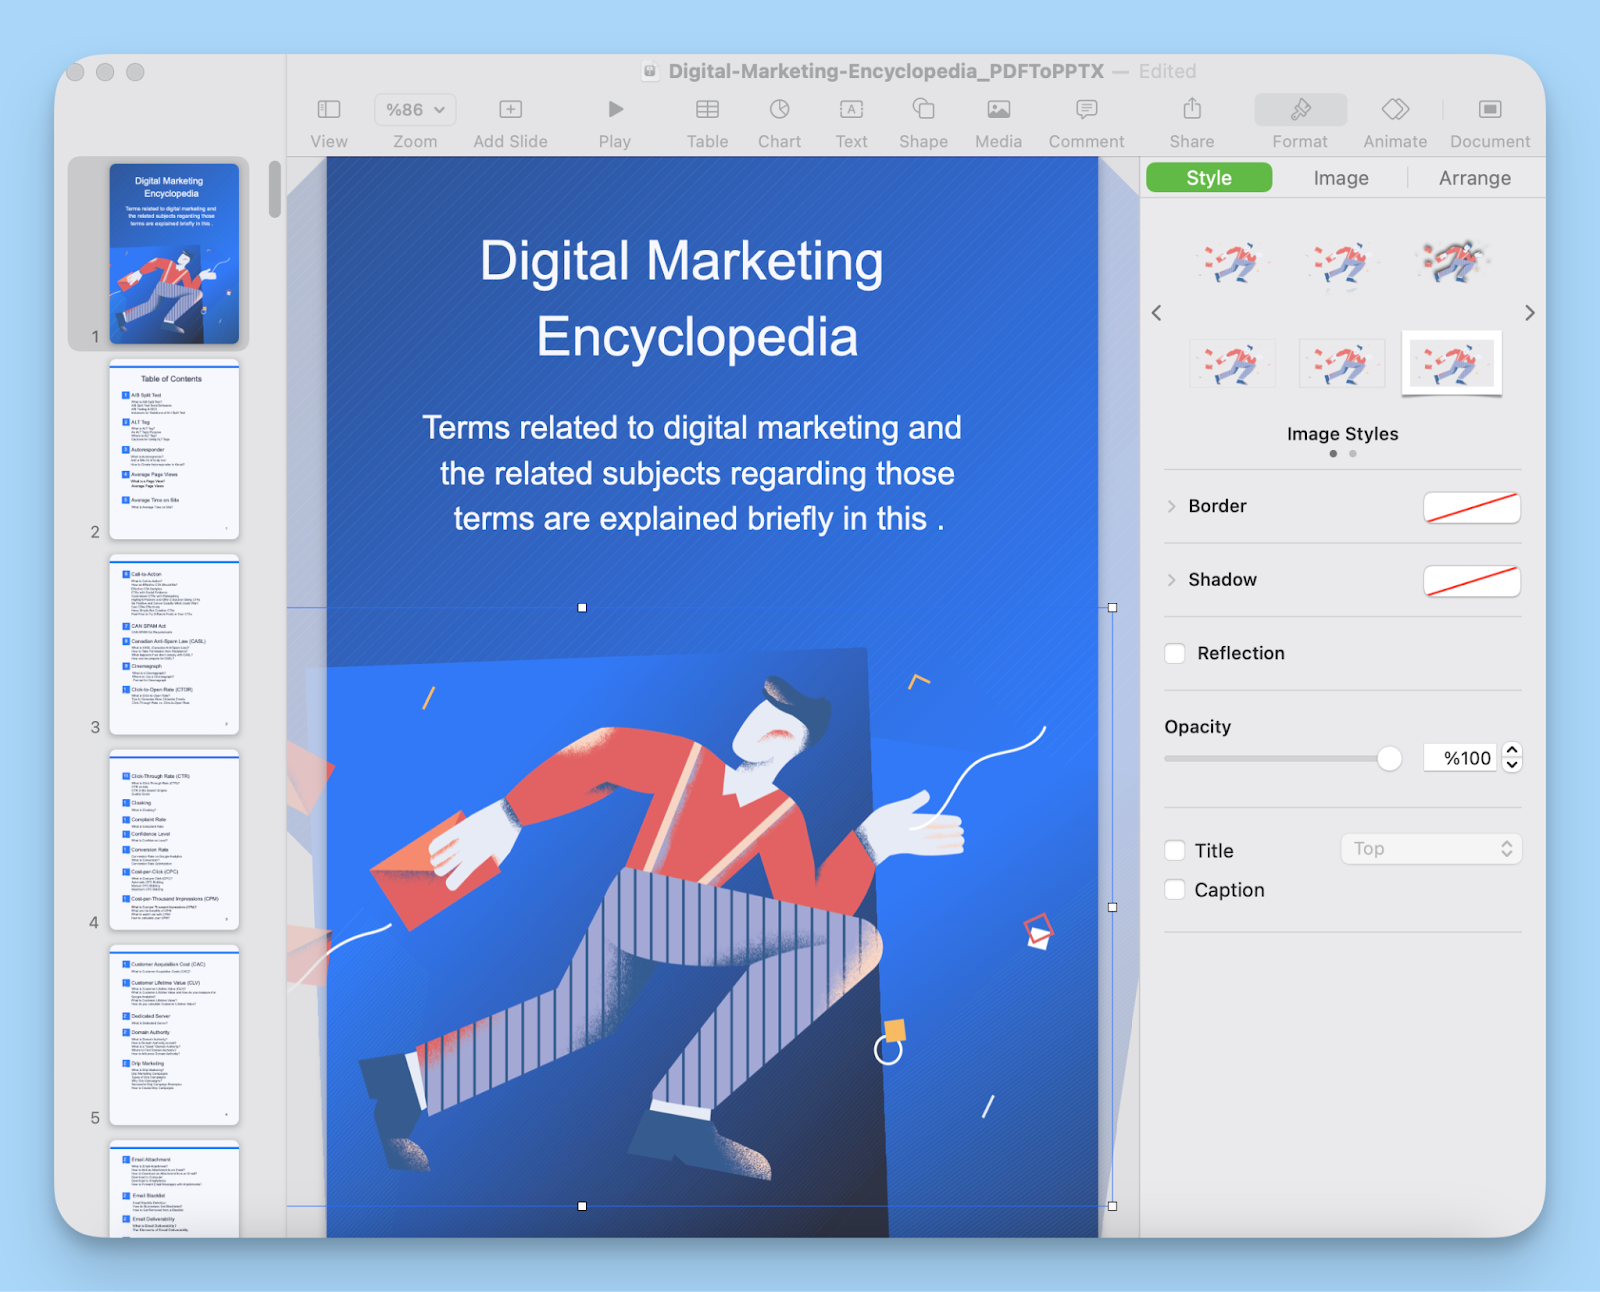The image size is (1600, 1292).
Task: Open the Animate panel
Action: point(1394,120)
